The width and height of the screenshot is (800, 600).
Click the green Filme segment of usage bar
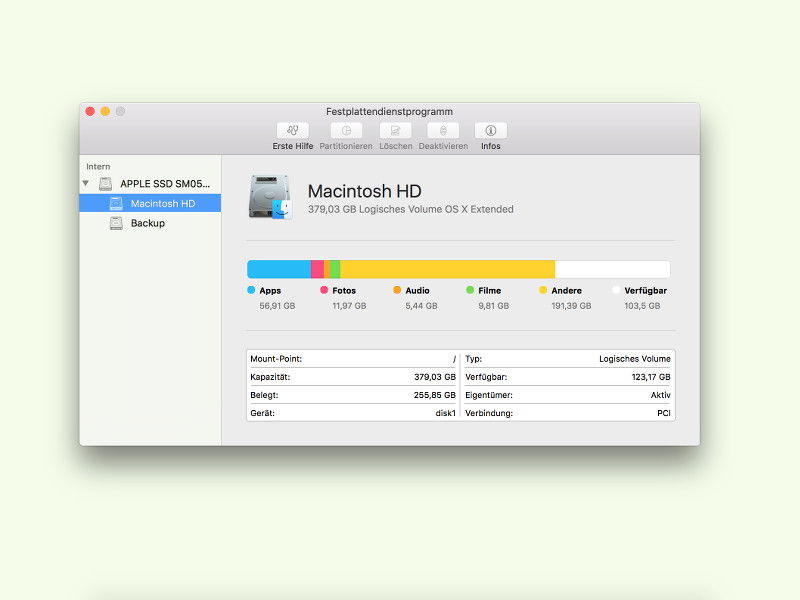coord(335,269)
